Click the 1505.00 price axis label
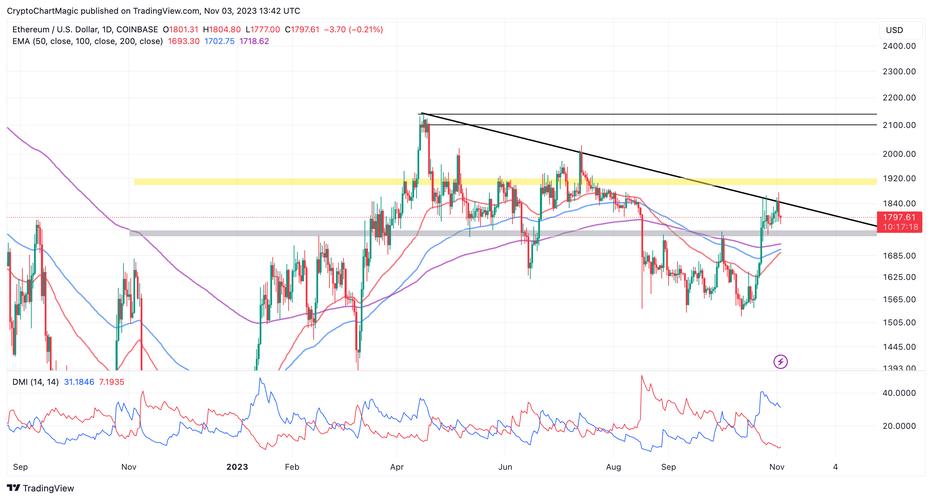 tap(899, 322)
